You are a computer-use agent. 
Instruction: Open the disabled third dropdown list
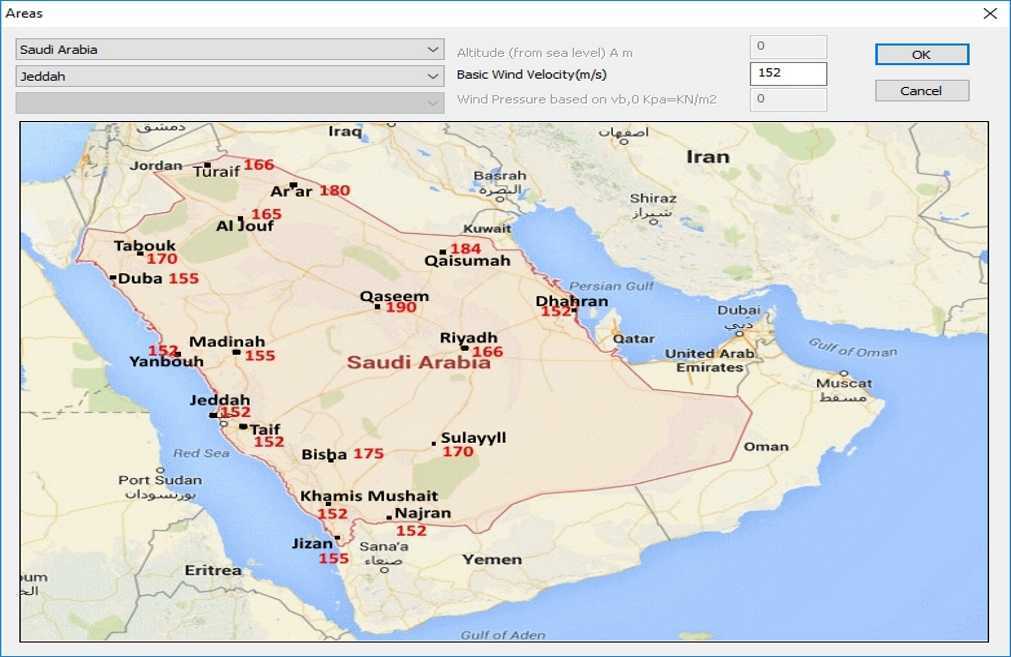[x=230, y=102]
